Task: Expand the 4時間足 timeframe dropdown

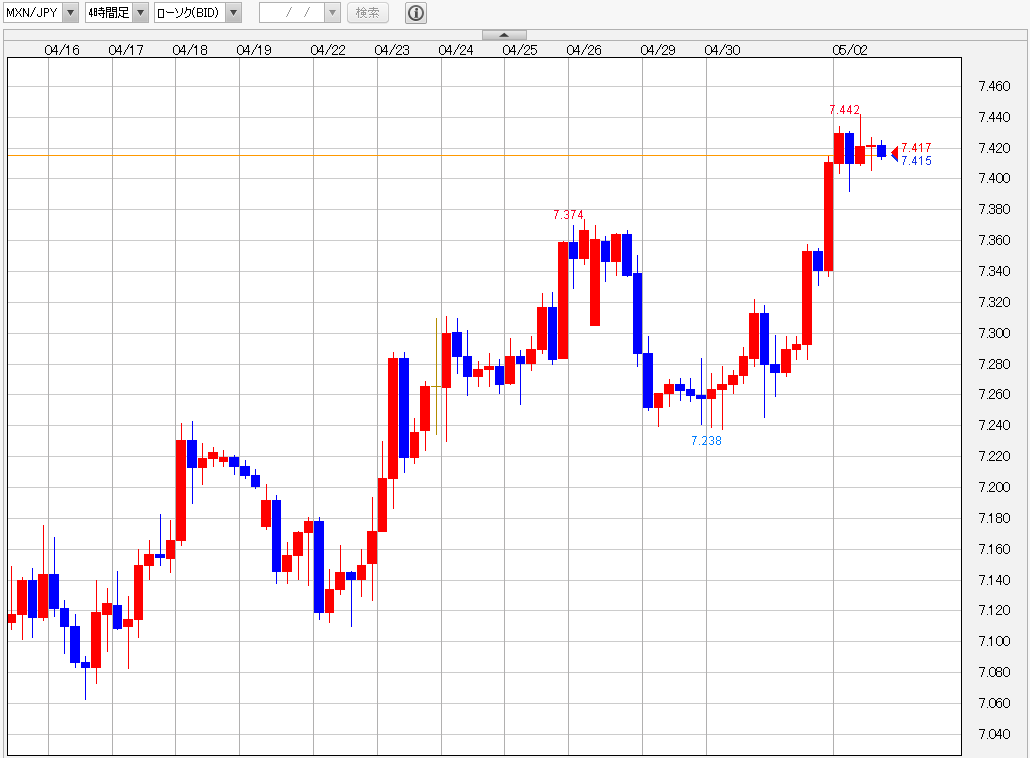Action: pyautogui.click(x=140, y=13)
